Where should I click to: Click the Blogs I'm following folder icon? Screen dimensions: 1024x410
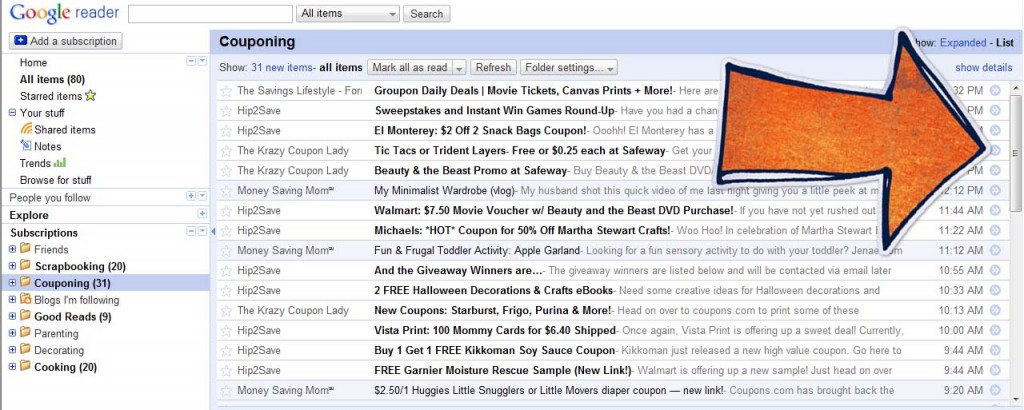click(x=25, y=300)
